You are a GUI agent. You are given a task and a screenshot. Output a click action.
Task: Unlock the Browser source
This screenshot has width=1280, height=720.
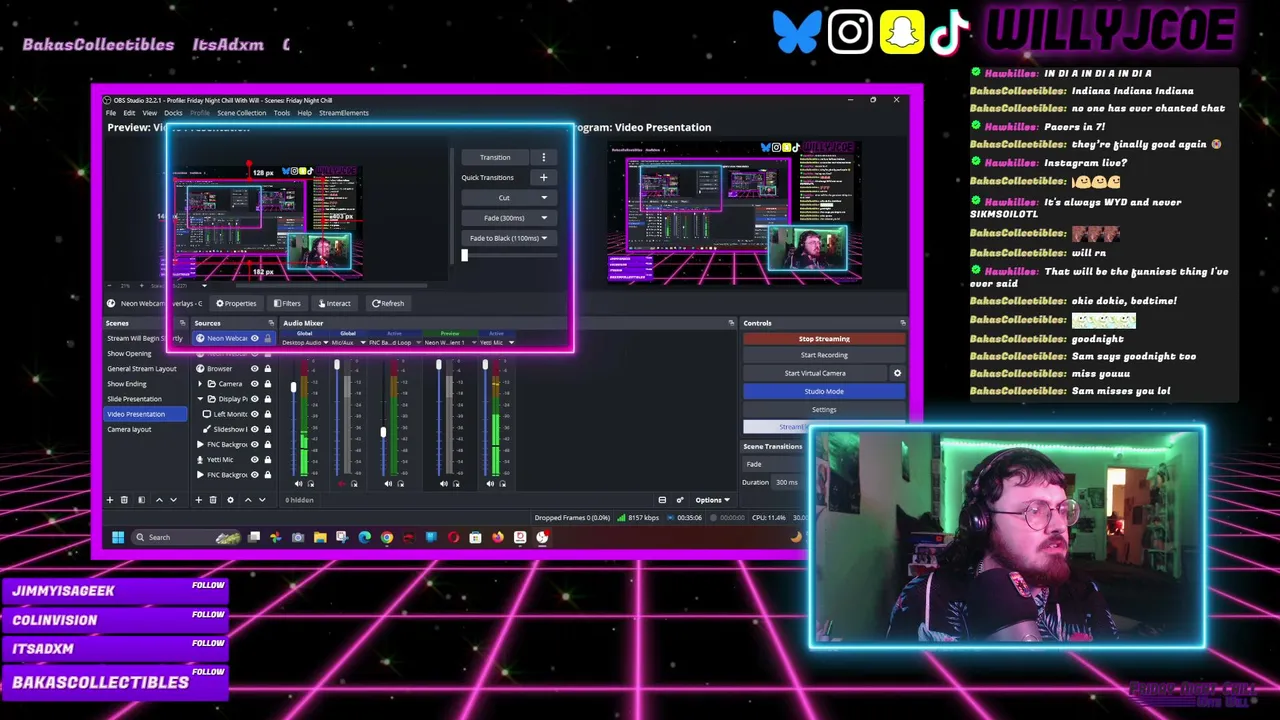(267, 369)
